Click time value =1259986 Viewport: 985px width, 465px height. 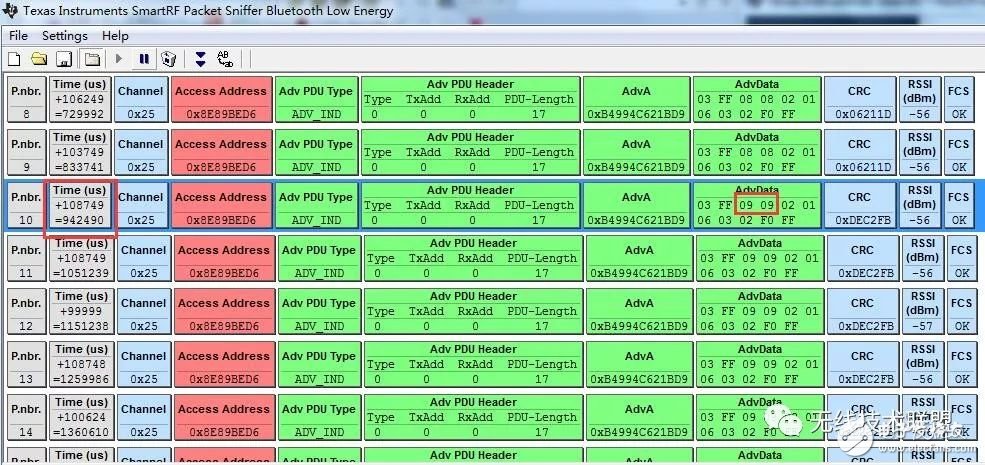click(82, 379)
